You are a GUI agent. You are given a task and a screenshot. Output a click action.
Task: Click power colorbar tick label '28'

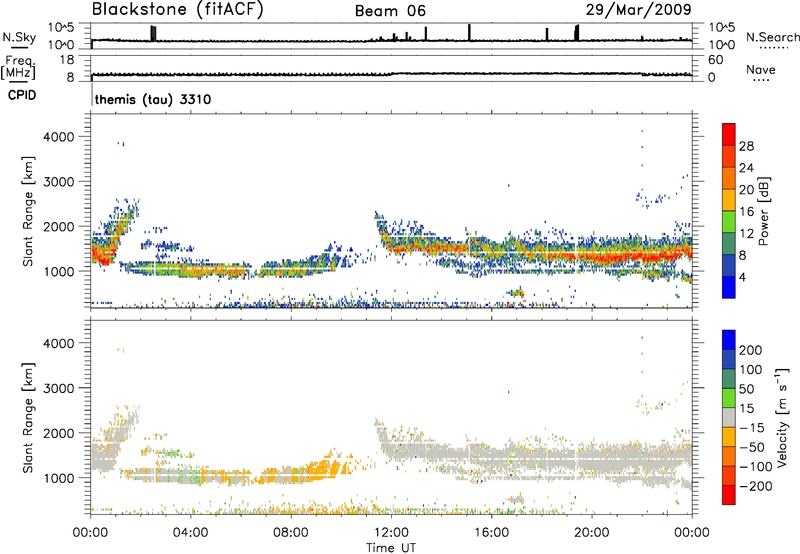[x=746, y=146]
